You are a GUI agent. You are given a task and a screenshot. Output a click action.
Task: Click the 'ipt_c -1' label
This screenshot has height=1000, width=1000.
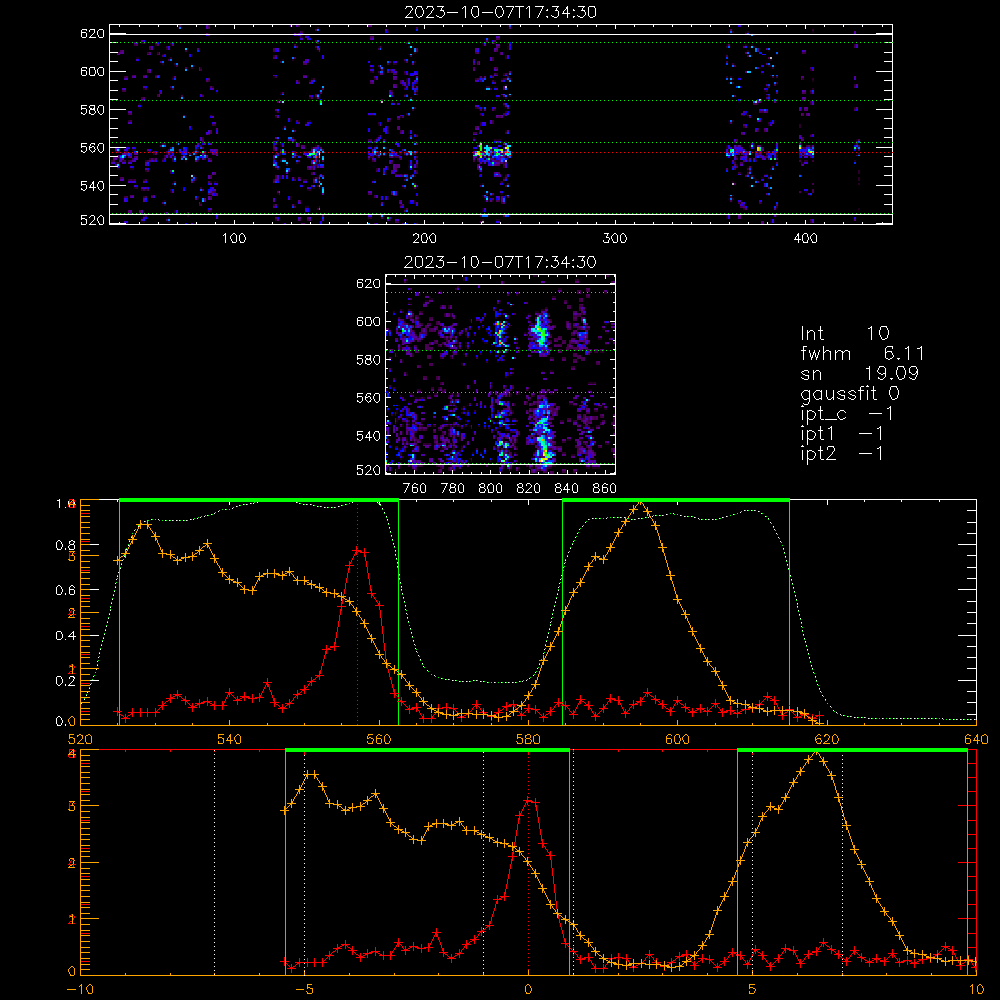point(847,415)
